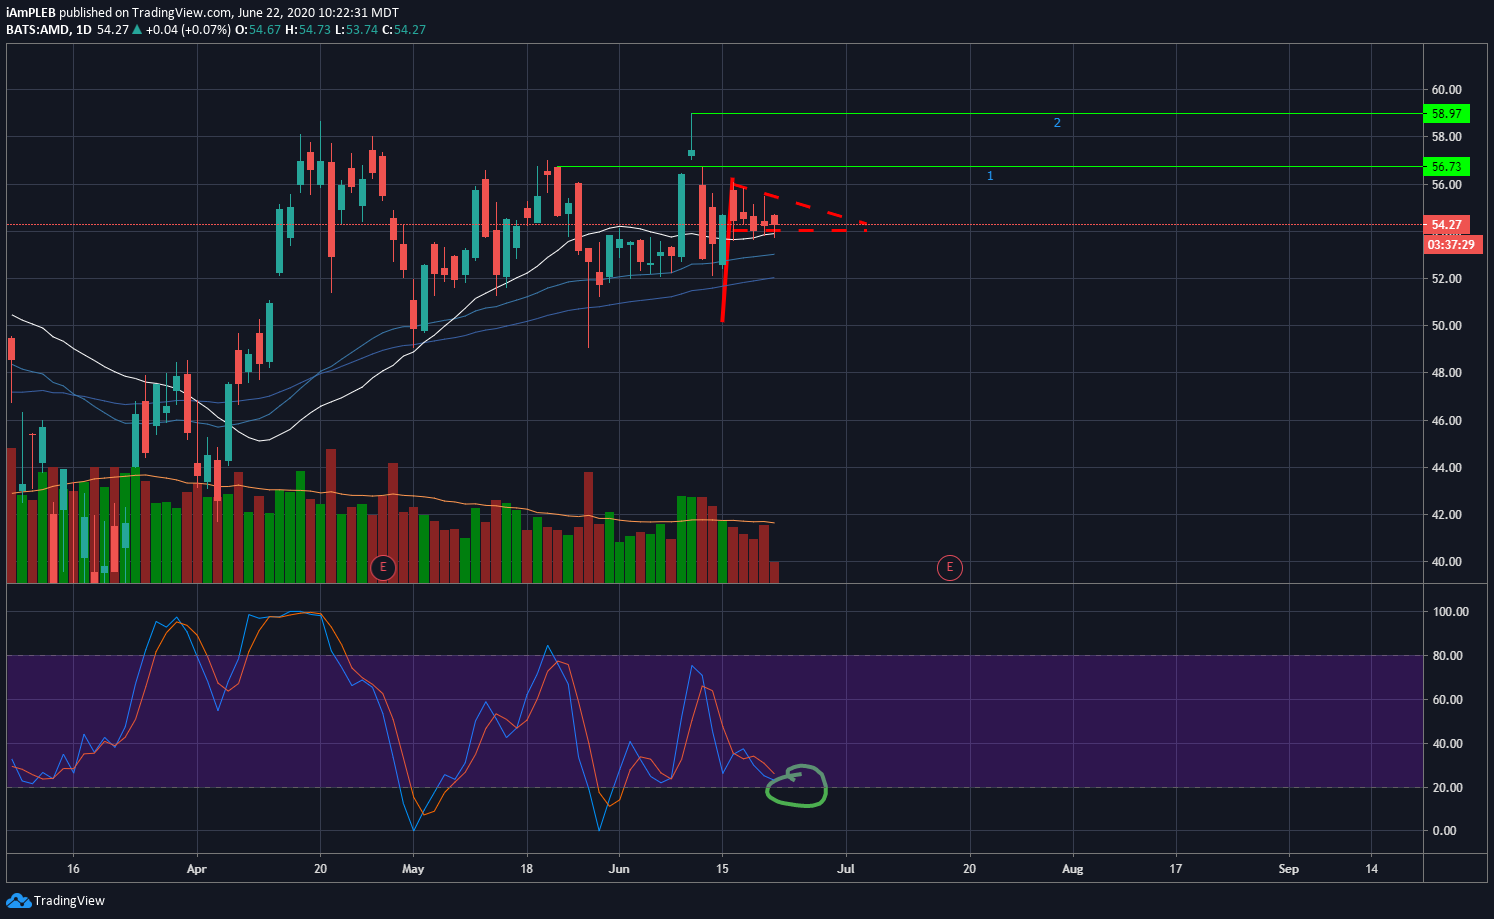Click the 48.00 price axis label
Image resolution: width=1494 pixels, height=919 pixels.
[x=1446, y=373]
